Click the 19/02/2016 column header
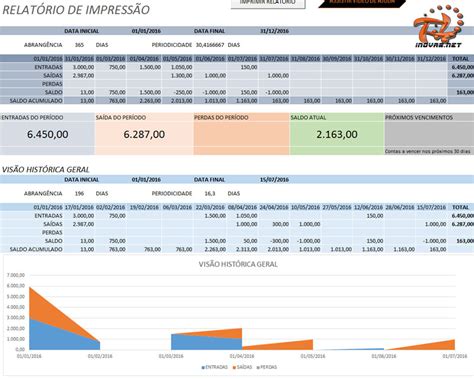 pyautogui.click(x=144, y=207)
